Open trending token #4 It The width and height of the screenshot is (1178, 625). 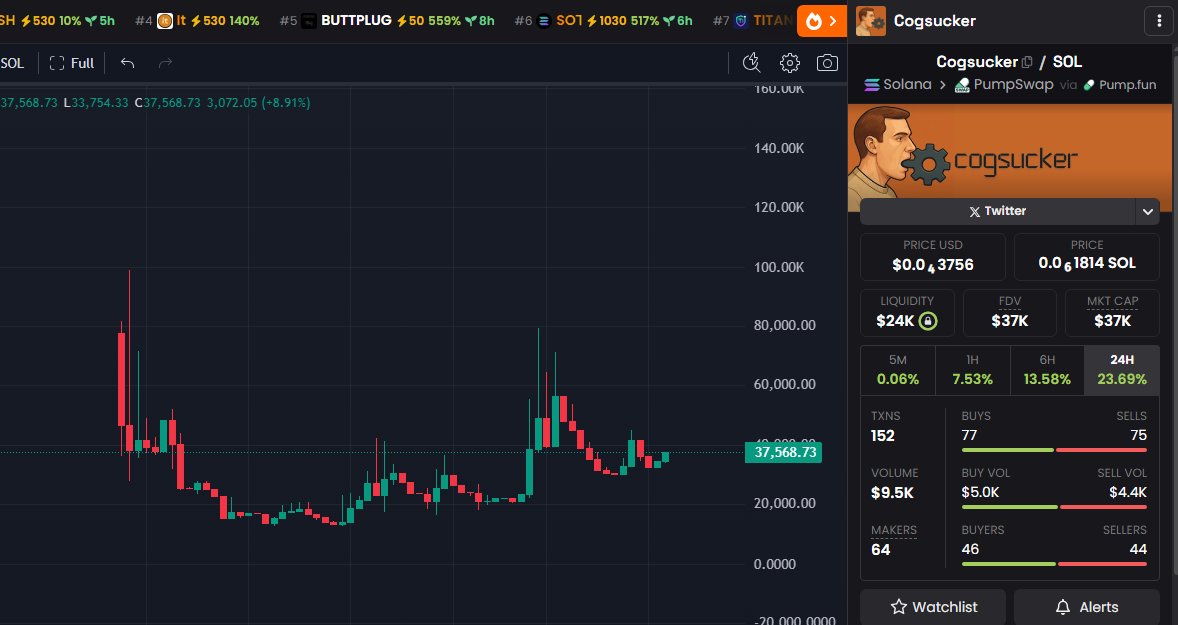click(198, 21)
